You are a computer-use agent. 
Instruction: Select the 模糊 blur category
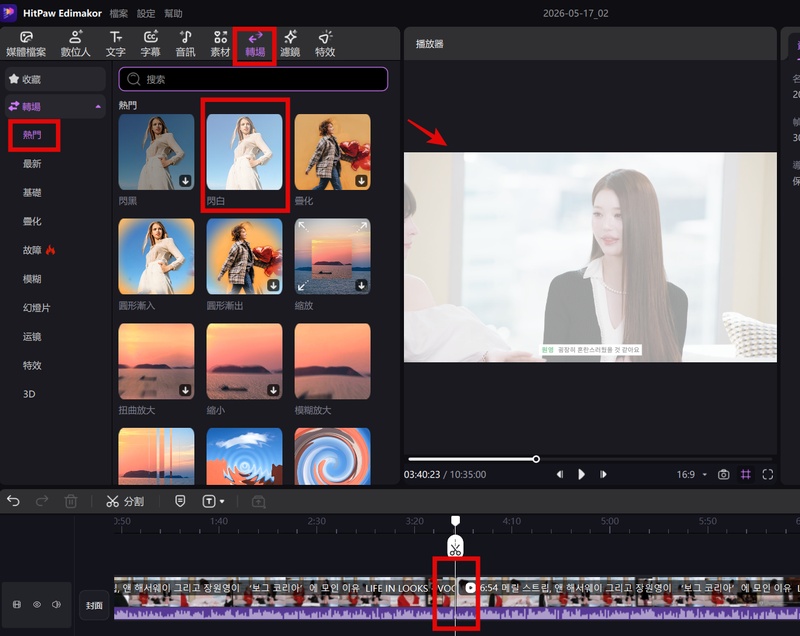[32, 279]
